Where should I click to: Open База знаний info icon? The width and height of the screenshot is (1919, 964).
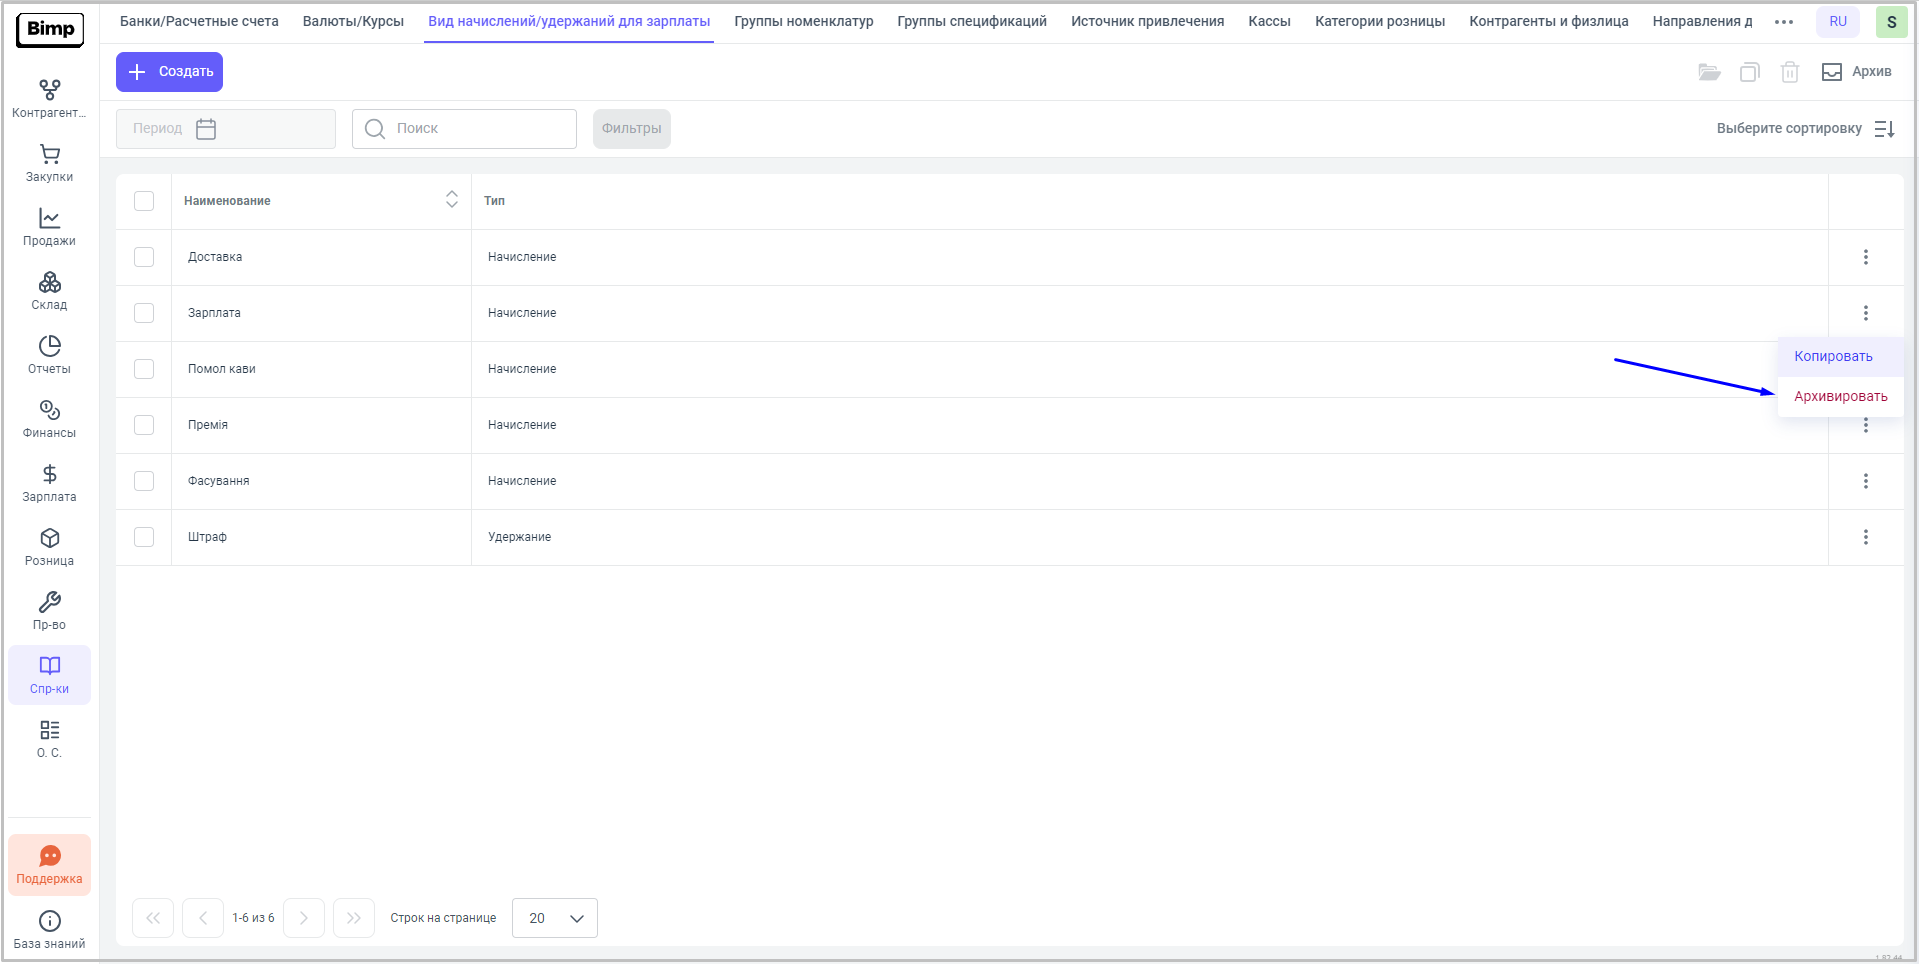pos(49,929)
